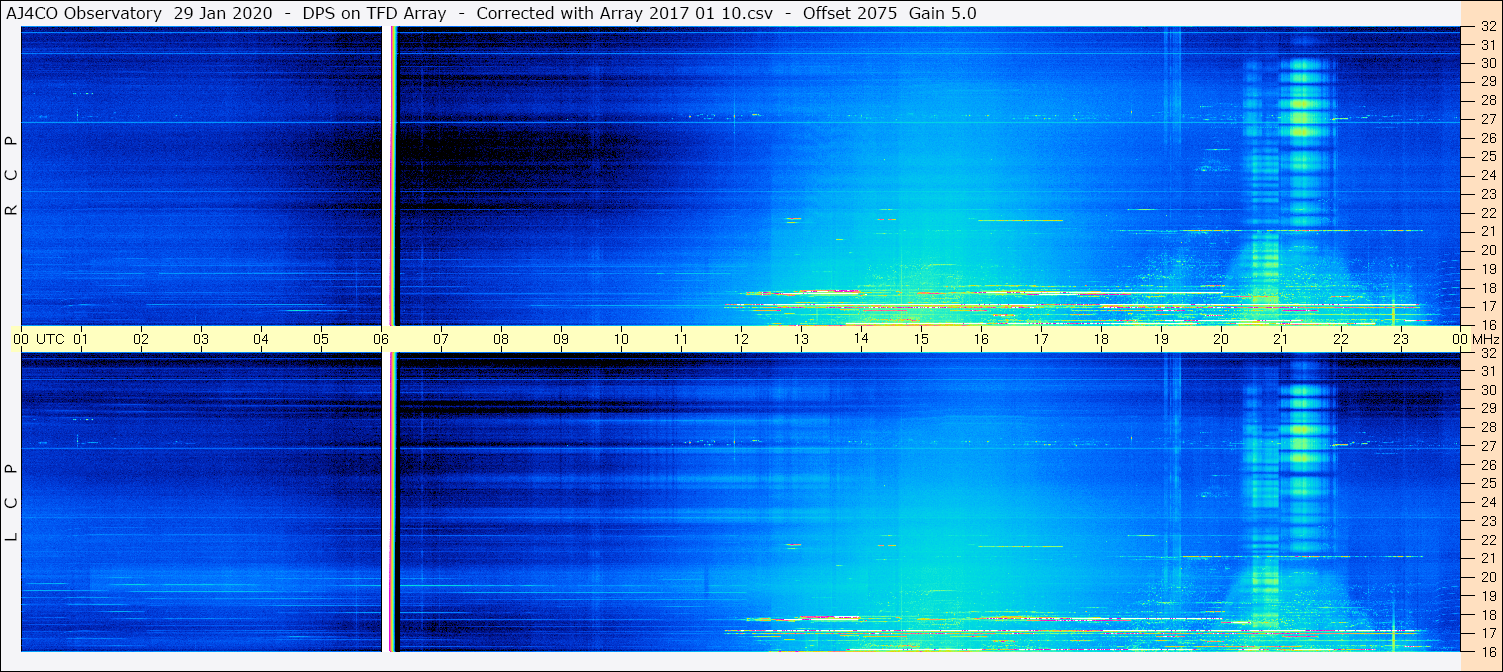Select the 07 hour marker on the time axis
Viewport: 1503px width, 672px height.
pyautogui.click(x=441, y=339)
